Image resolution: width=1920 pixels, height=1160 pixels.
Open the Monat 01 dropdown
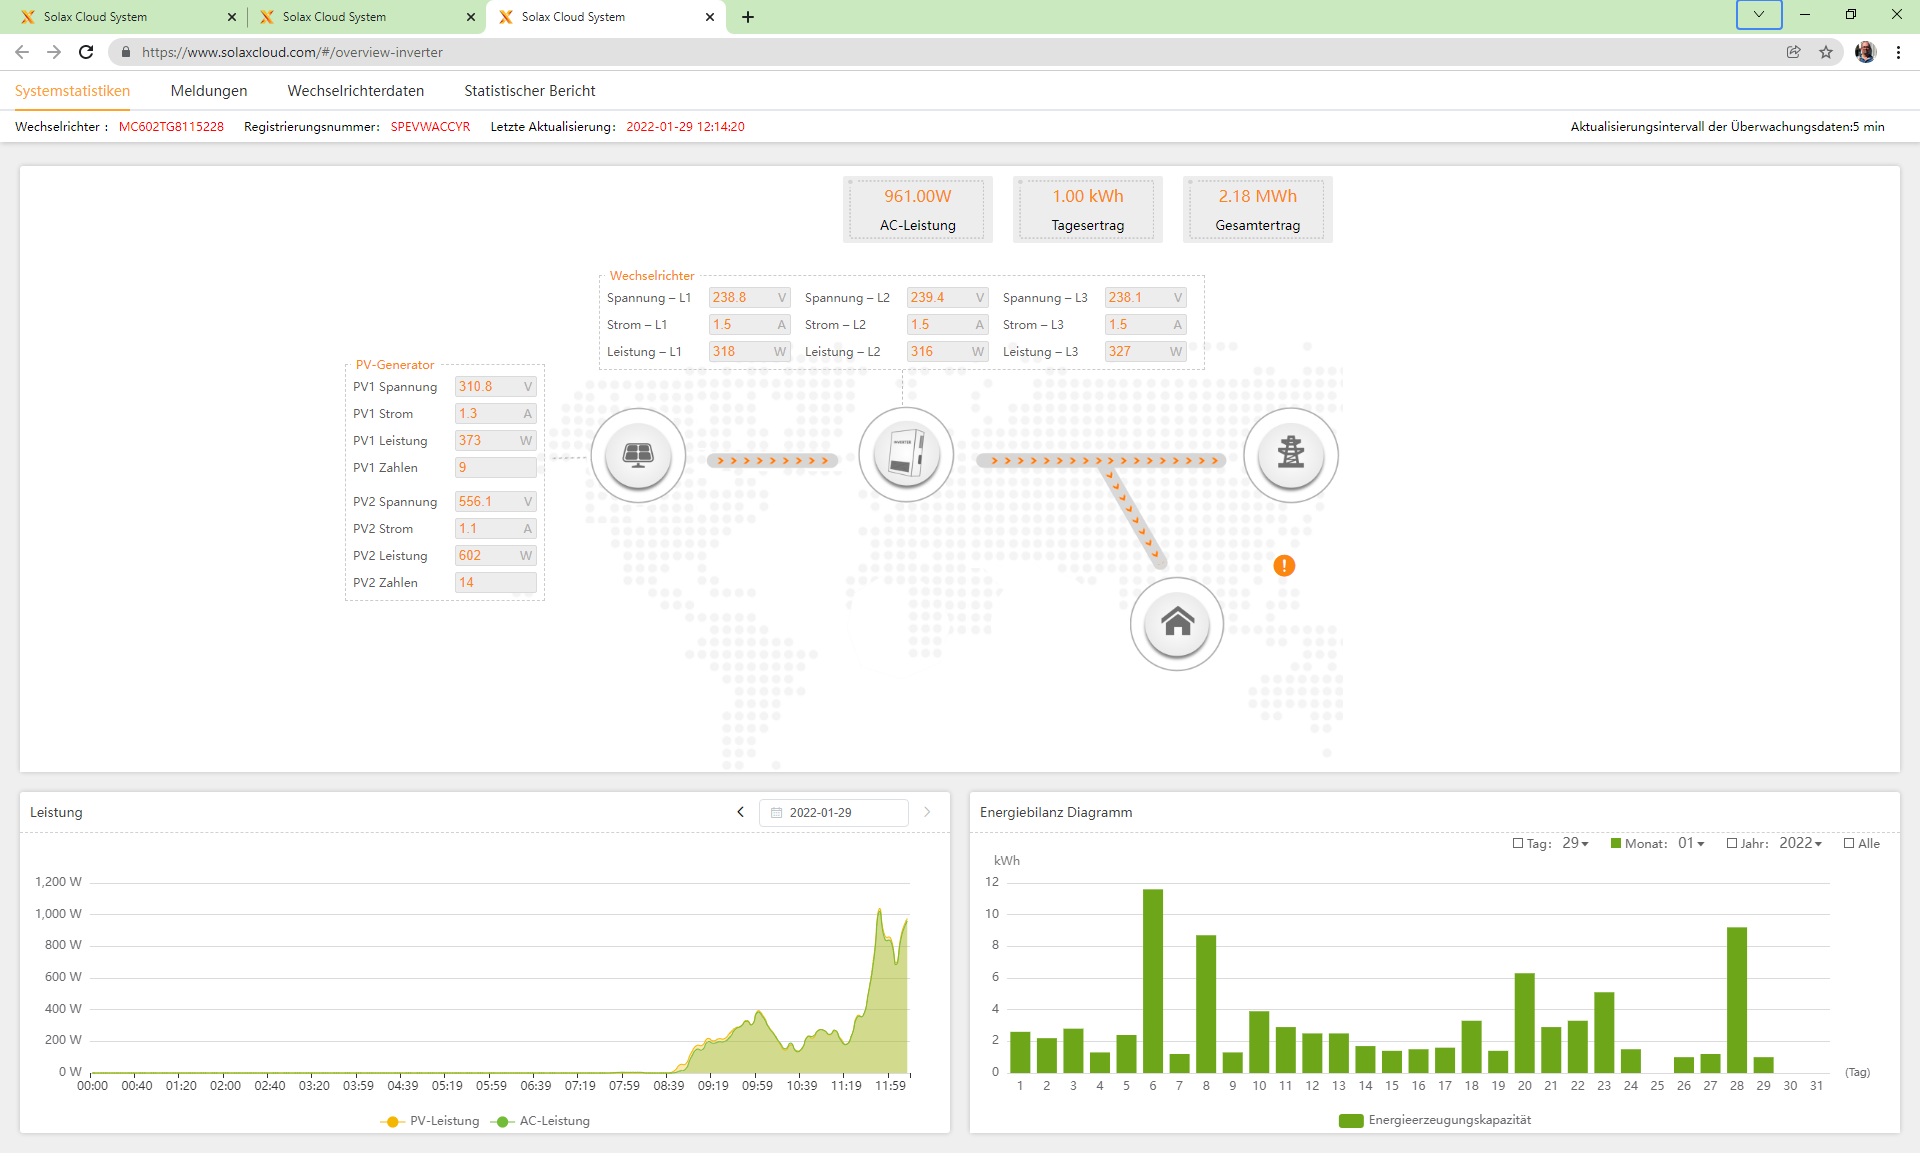(1692, 843)
